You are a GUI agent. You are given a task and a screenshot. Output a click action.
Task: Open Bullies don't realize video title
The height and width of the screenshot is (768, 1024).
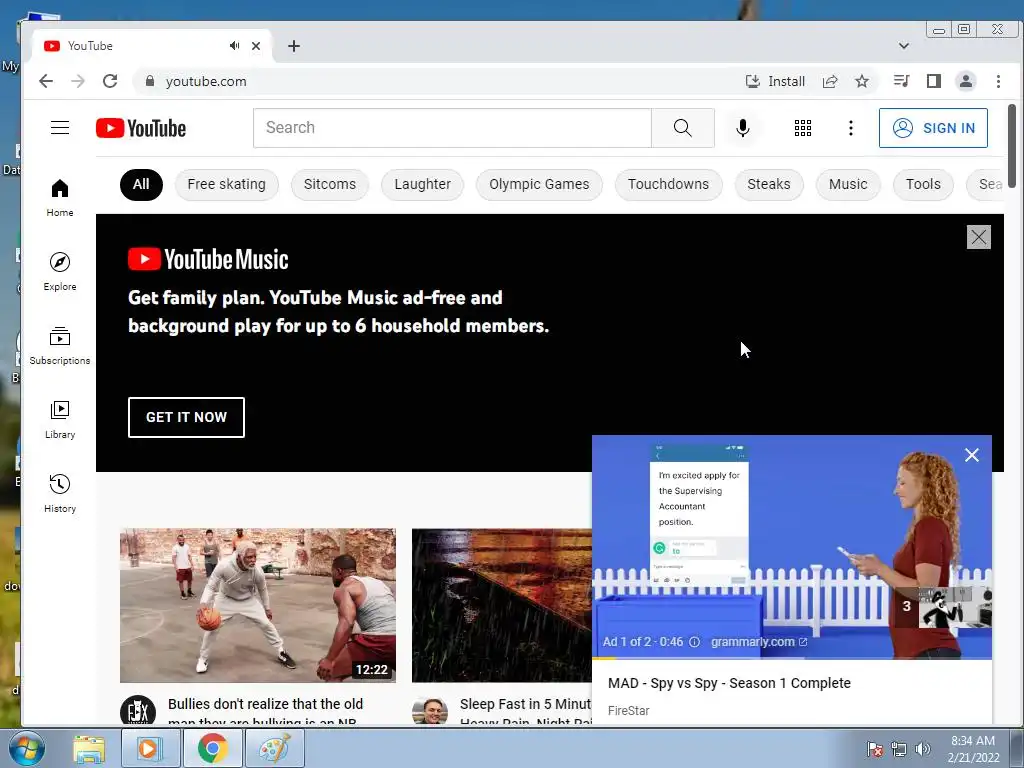tap(265, 711)
